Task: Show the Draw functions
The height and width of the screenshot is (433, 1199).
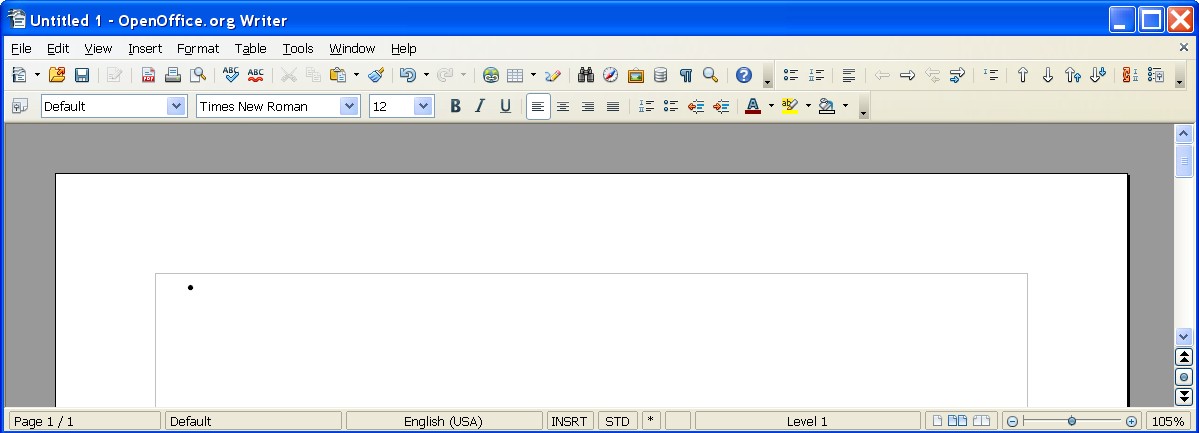Action: tap(553, 75)
